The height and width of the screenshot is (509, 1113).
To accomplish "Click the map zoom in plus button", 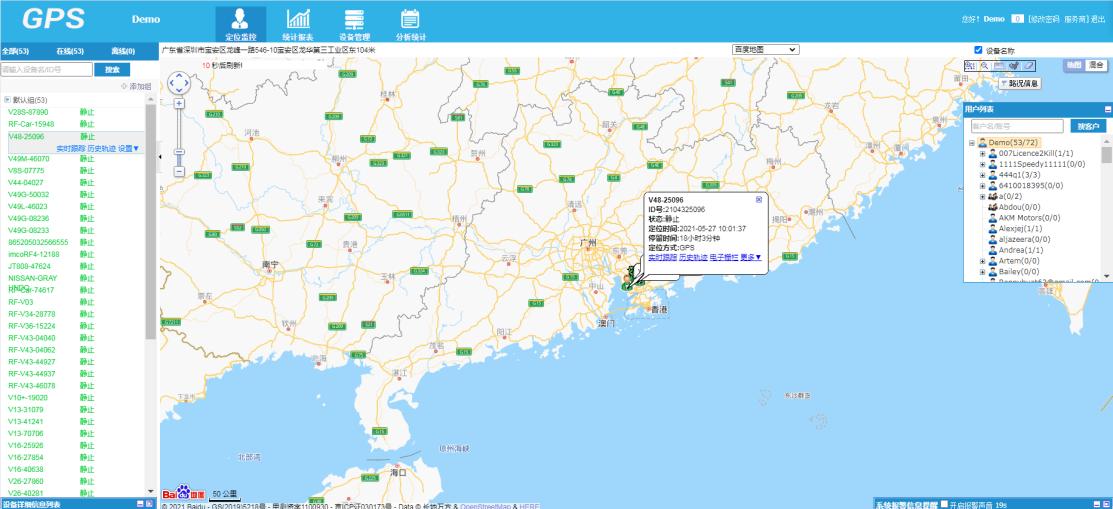I will 179,103.
